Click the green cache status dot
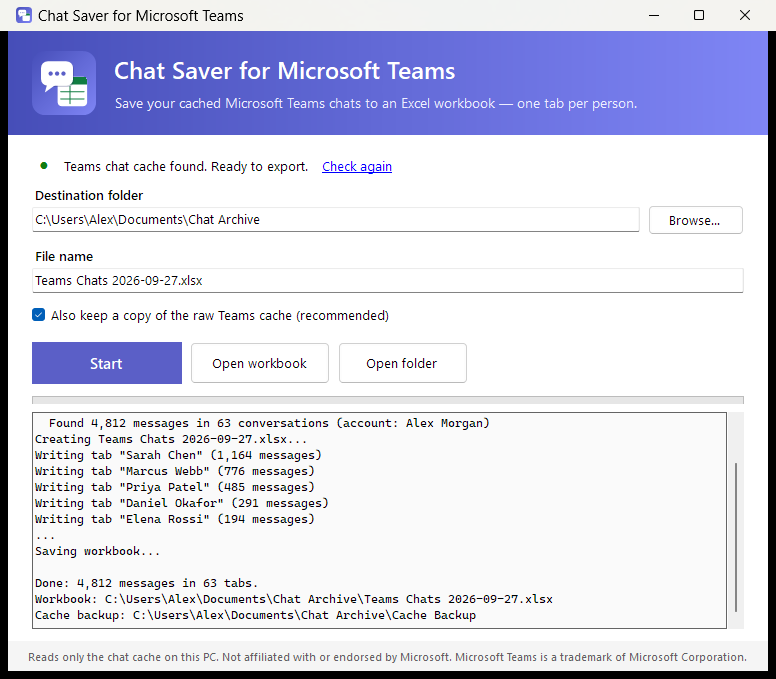Viewport: 776px width, 679px height. pyautogui.click(x=44, y=166)
